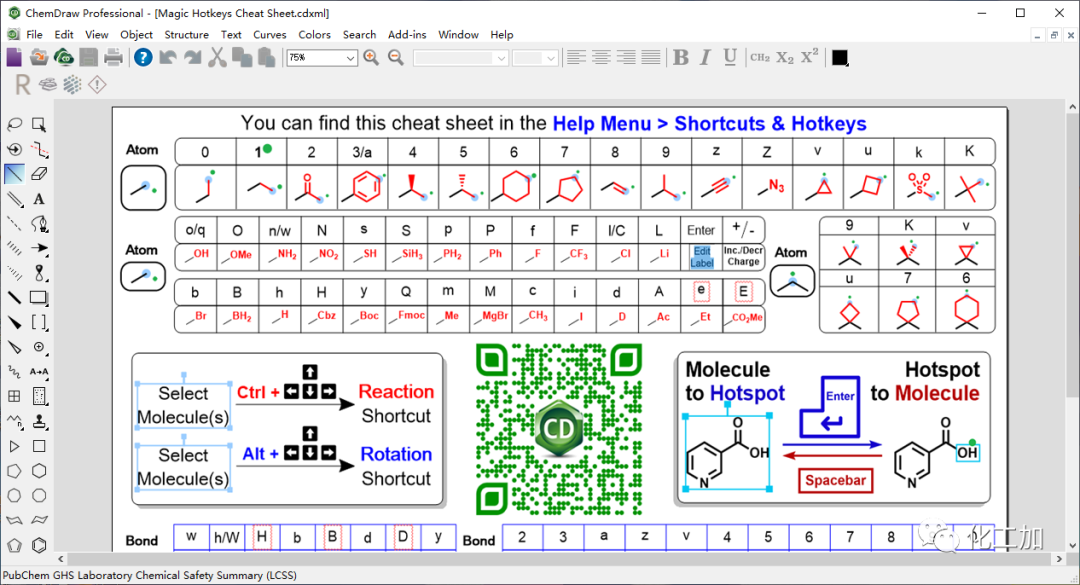Screen dimensions: 1080x585
Task: Toggle Bold text formatting
Action: [681, 58]
